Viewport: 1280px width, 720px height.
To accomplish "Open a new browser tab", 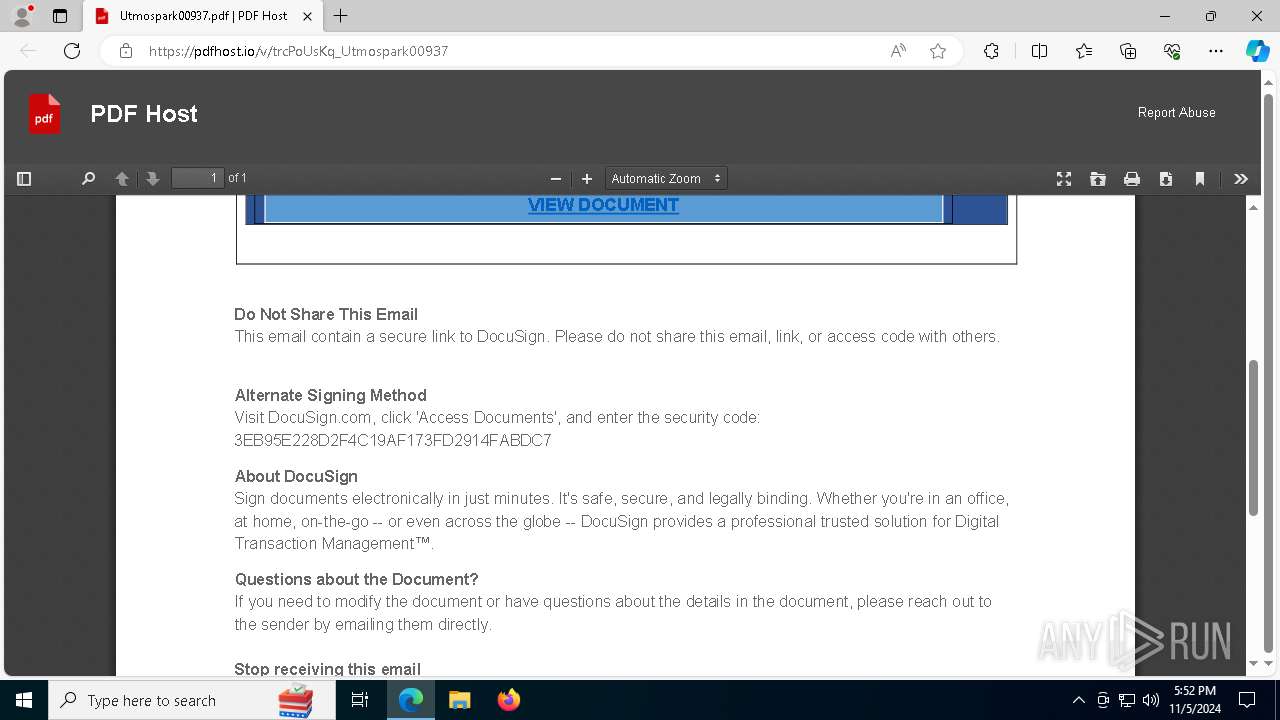I will (340, 16).
